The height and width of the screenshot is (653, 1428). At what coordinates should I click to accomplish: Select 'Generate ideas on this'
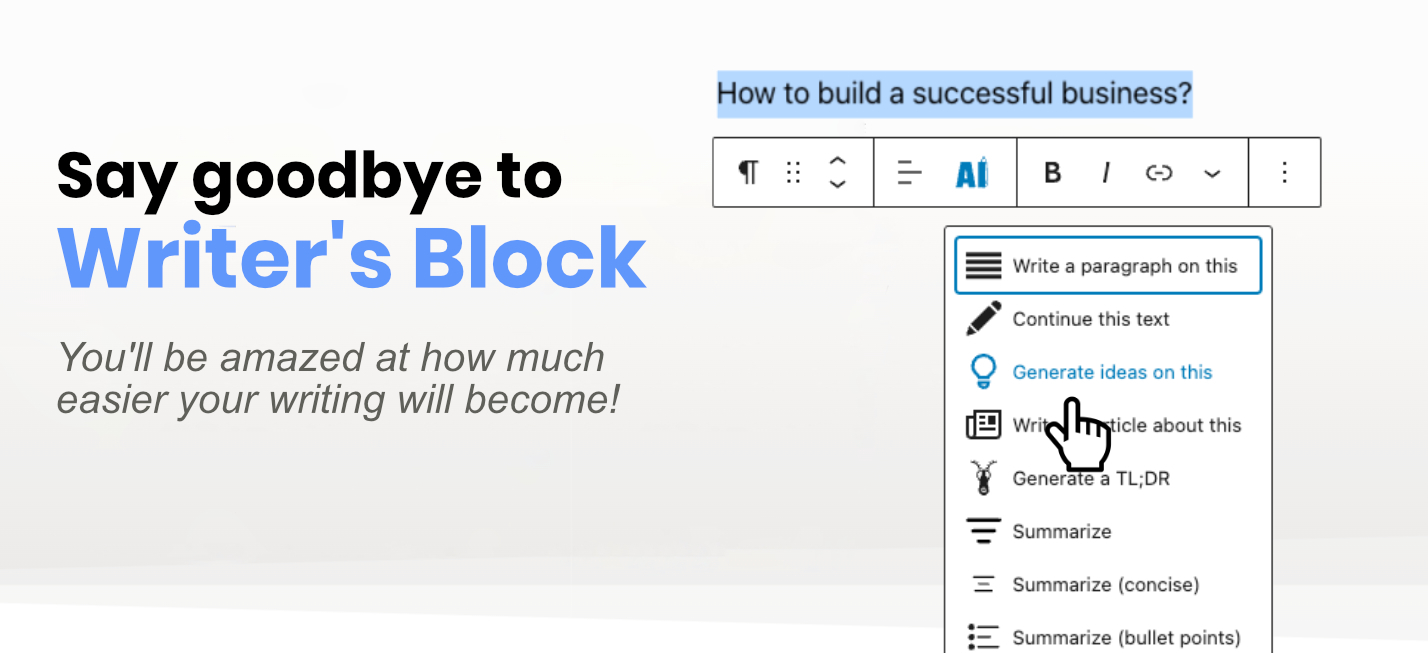pyautogui.click(x=1111, y=372)
